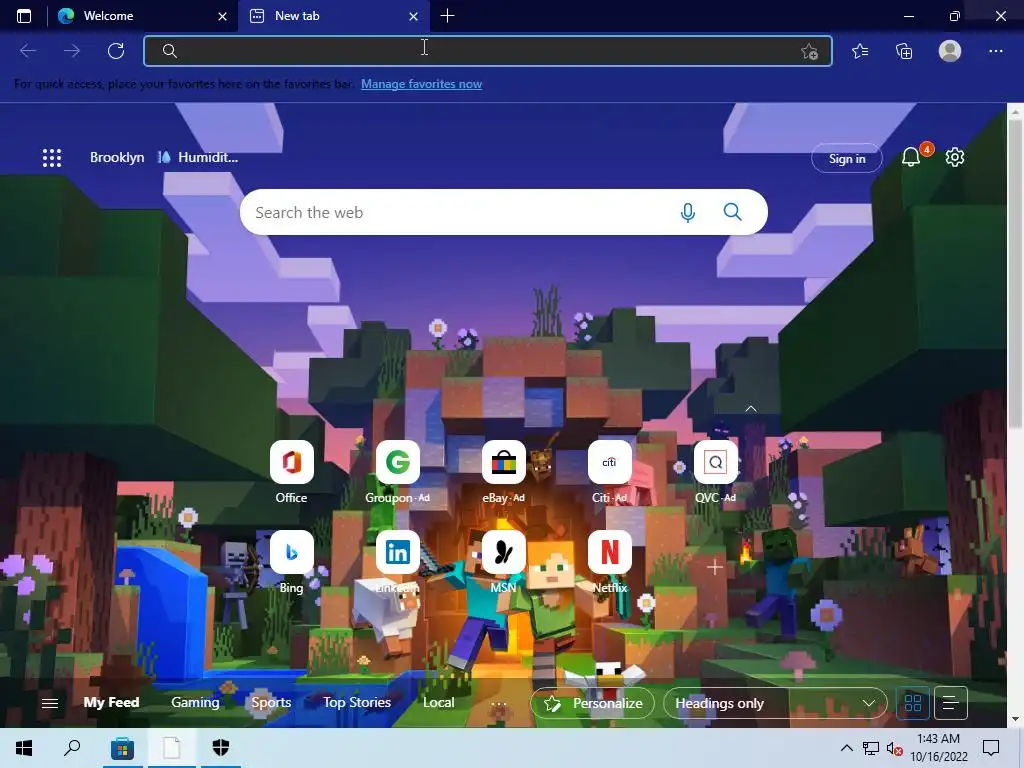1024x768 pixels.
Task: Open Windows Security from taskbar
Action: click(221, 748)
